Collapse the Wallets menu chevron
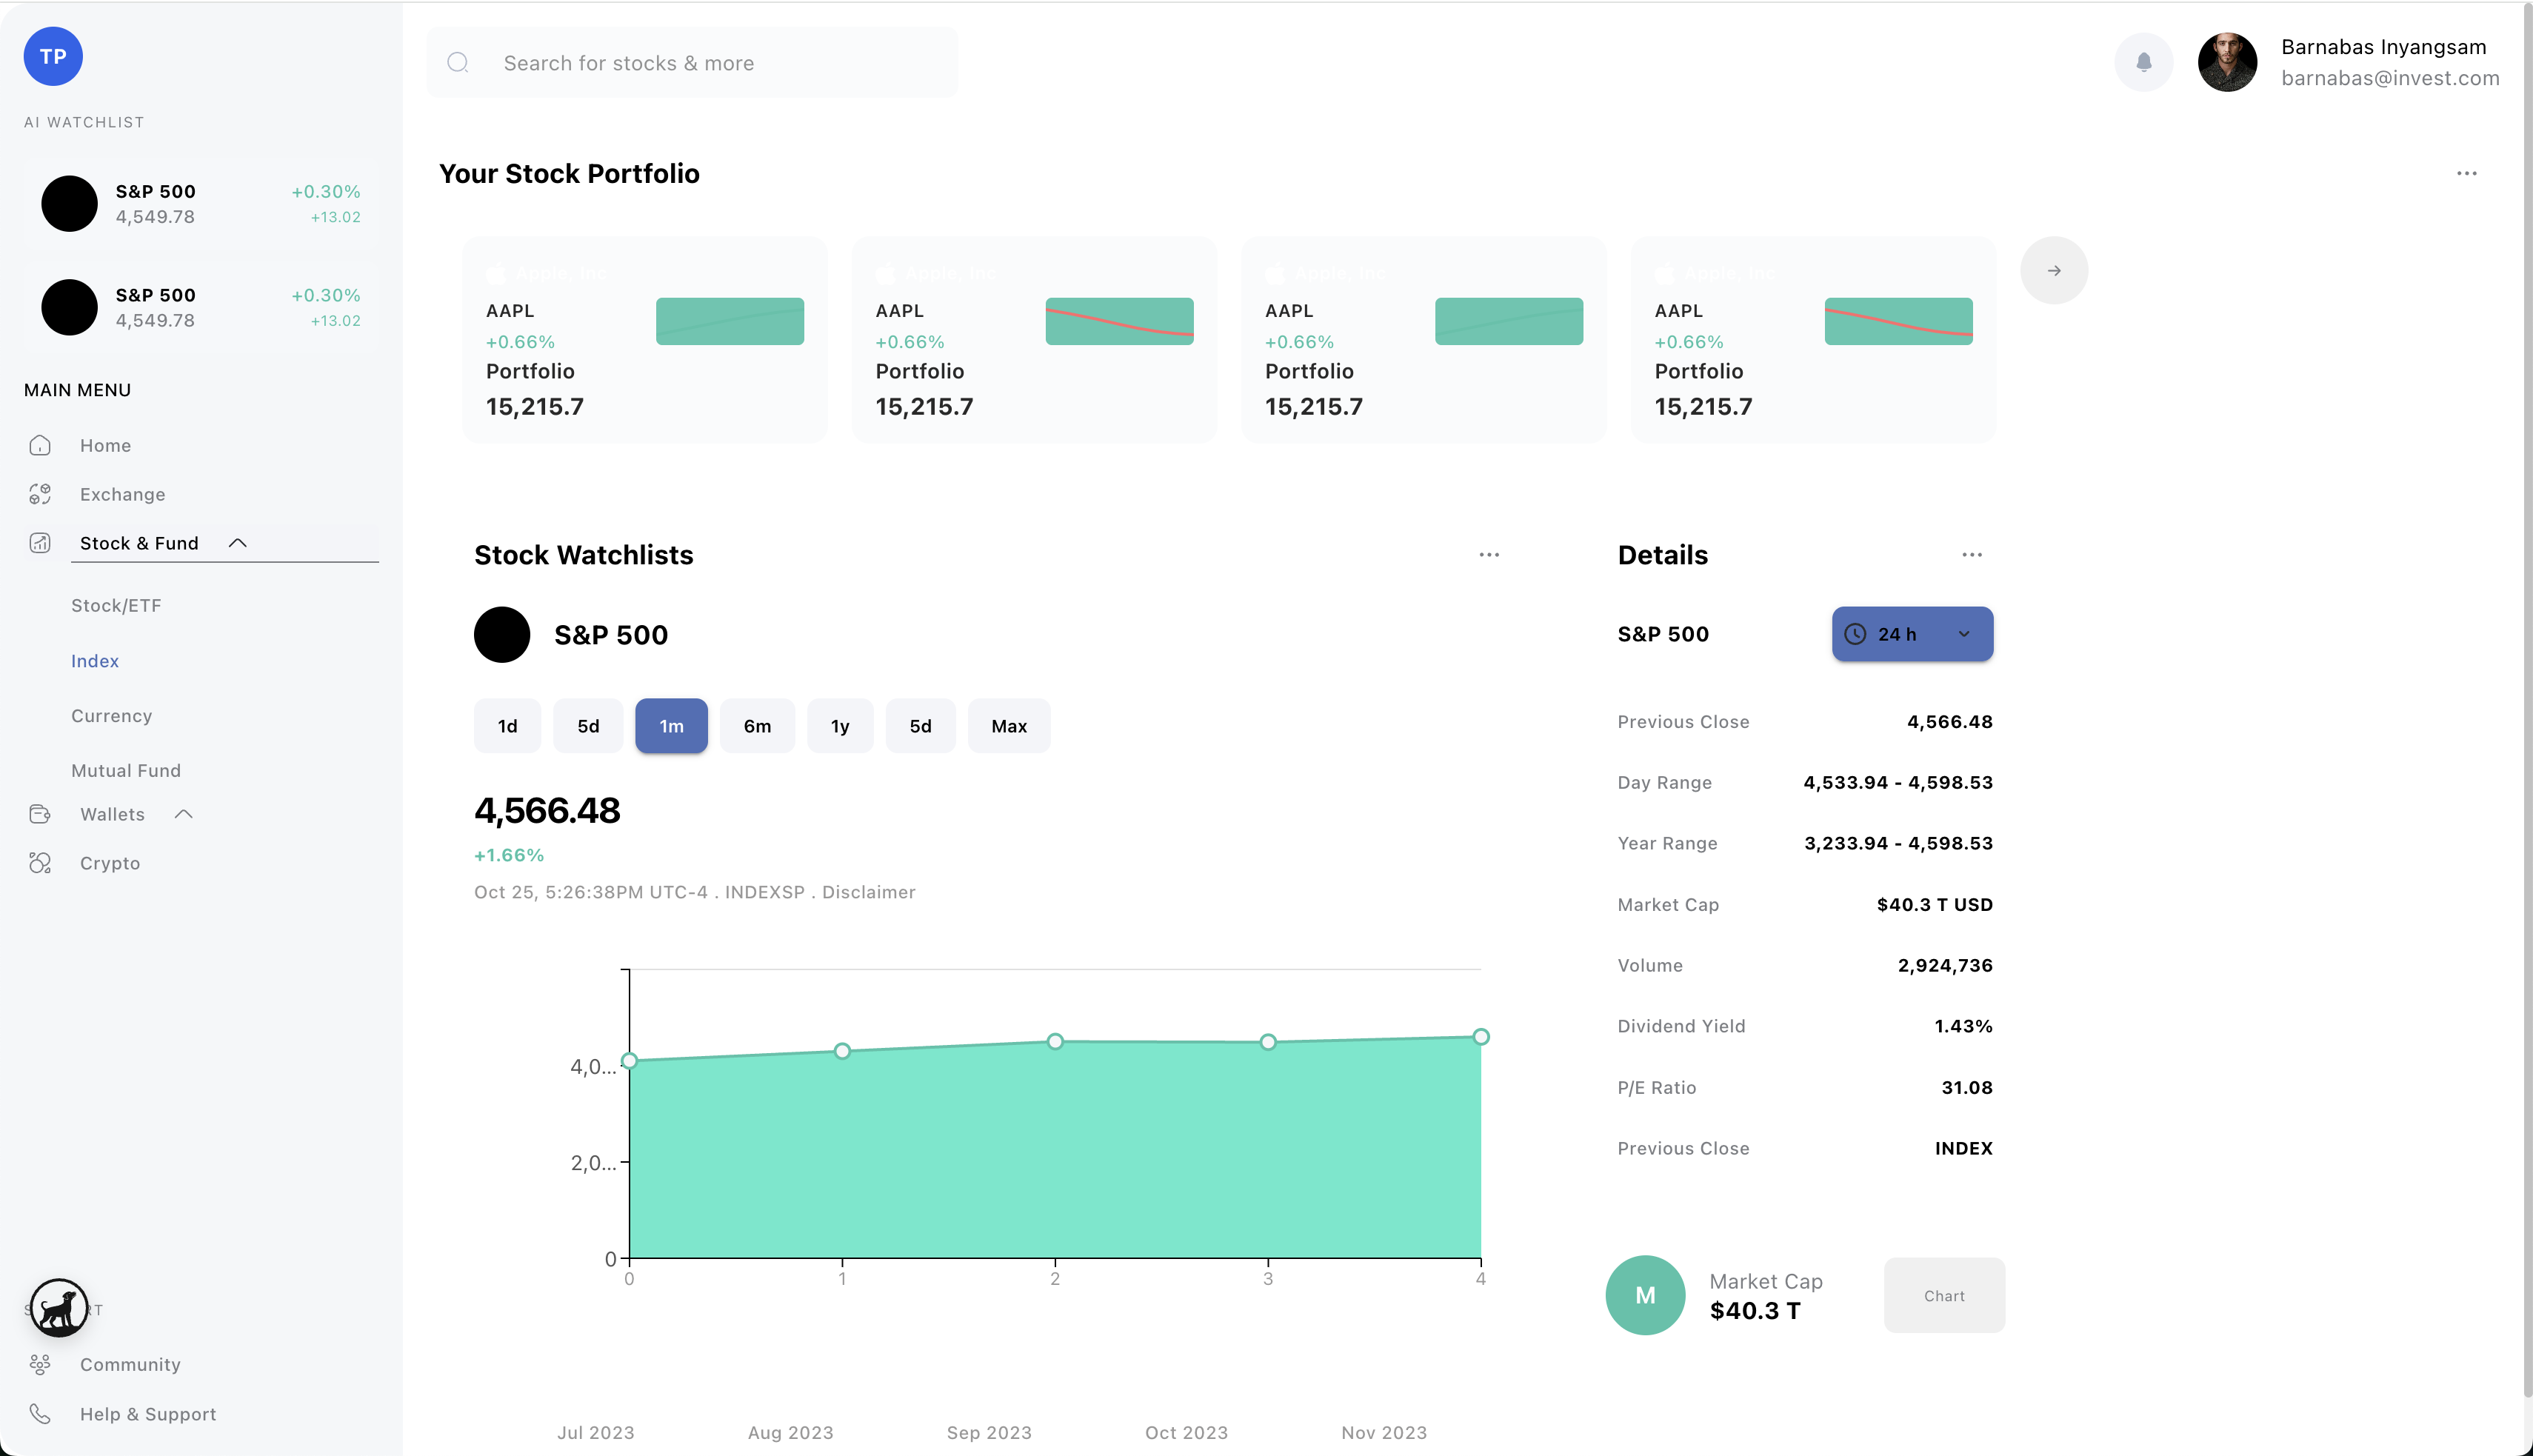This screenshot has height=1456, width=2533. click(x=183, y=814)
